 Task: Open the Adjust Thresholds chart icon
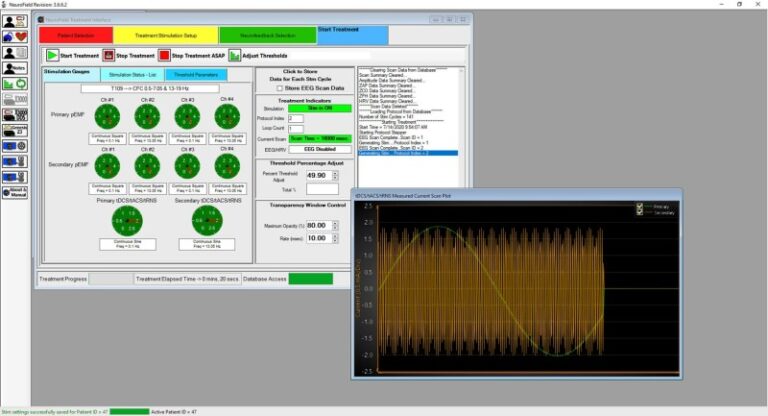(234, 56)
